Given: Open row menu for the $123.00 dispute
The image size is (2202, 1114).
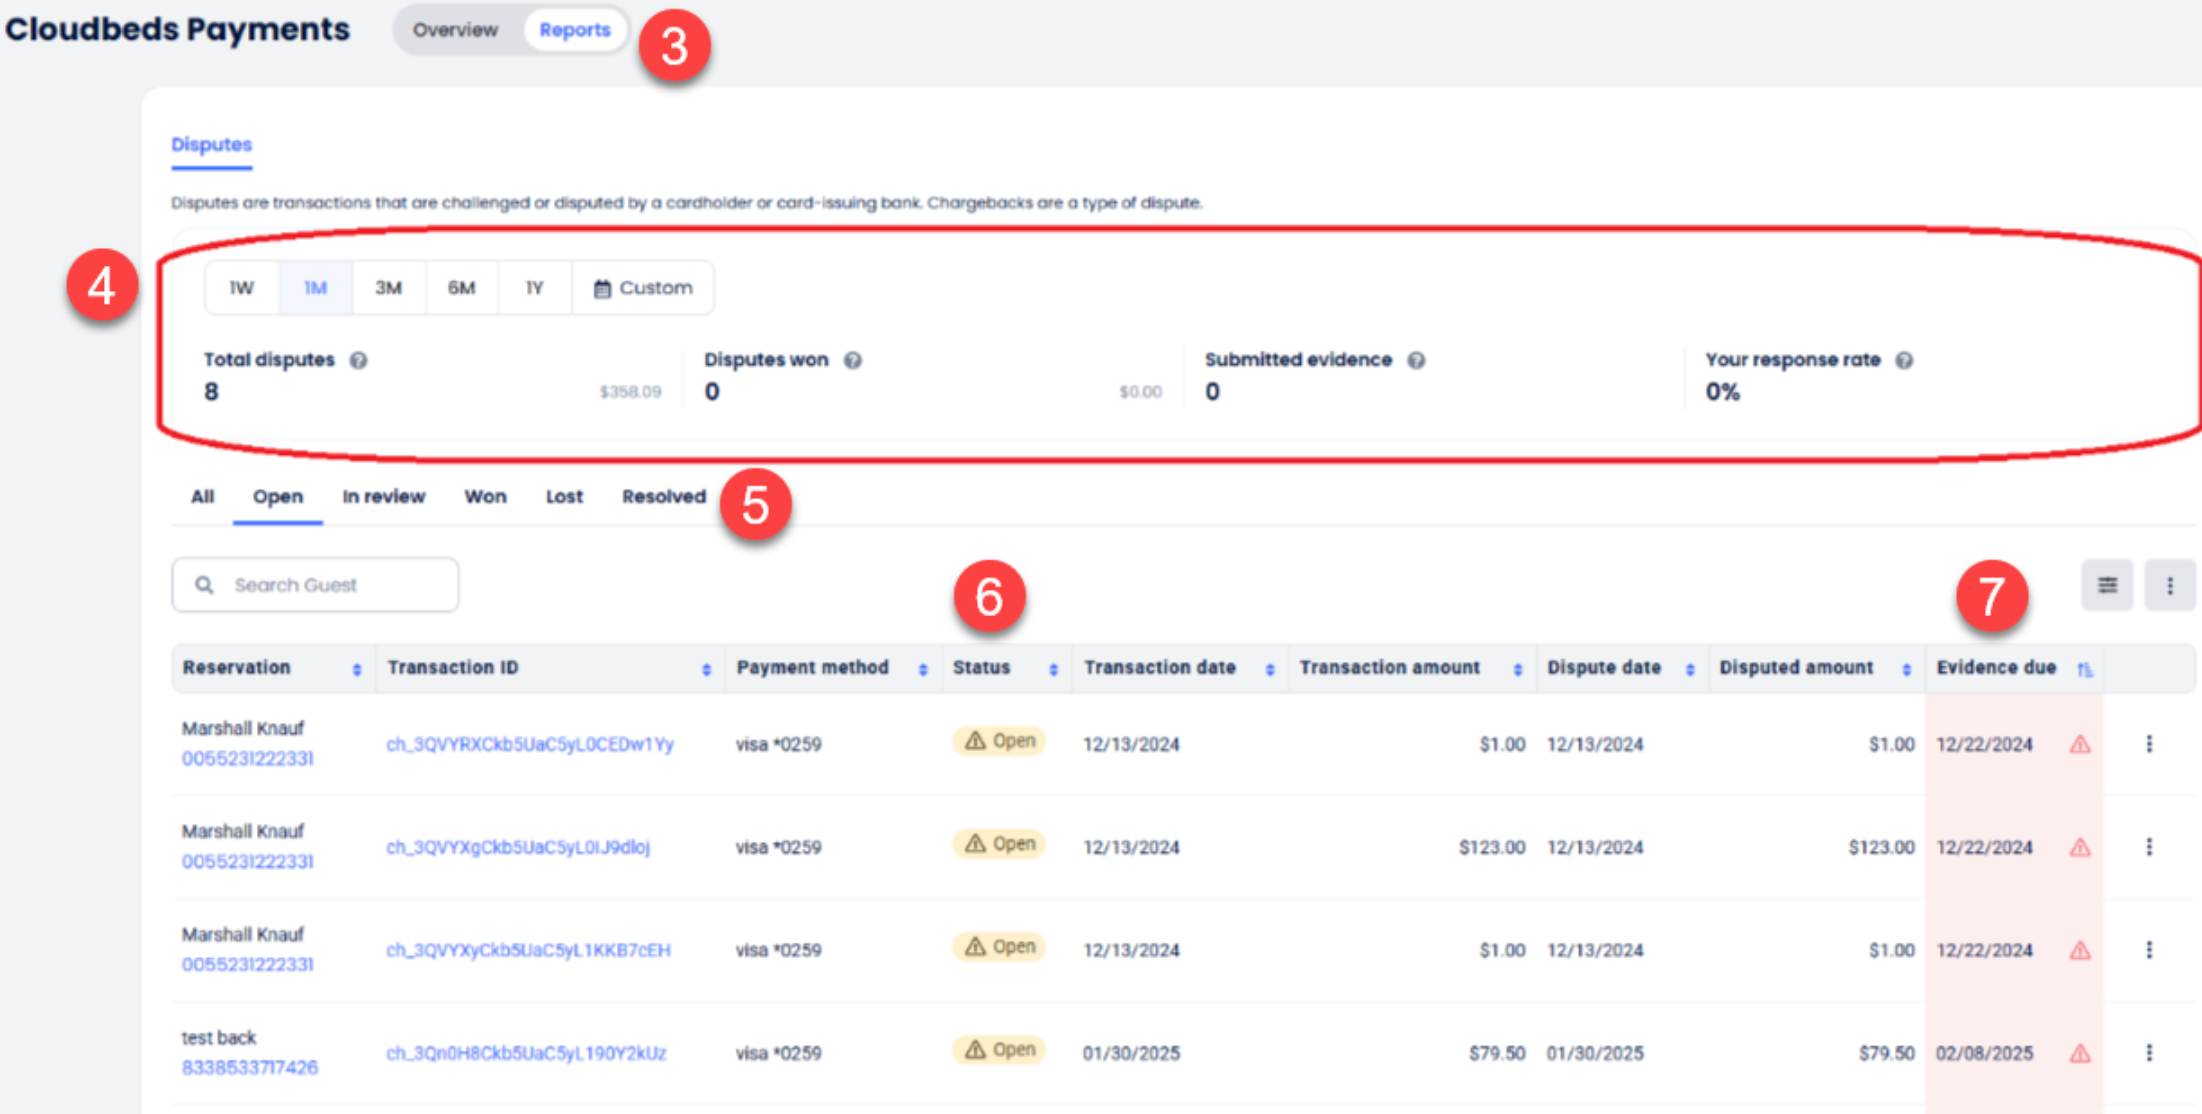Looking at the screenshot, I should point(2149,847).
